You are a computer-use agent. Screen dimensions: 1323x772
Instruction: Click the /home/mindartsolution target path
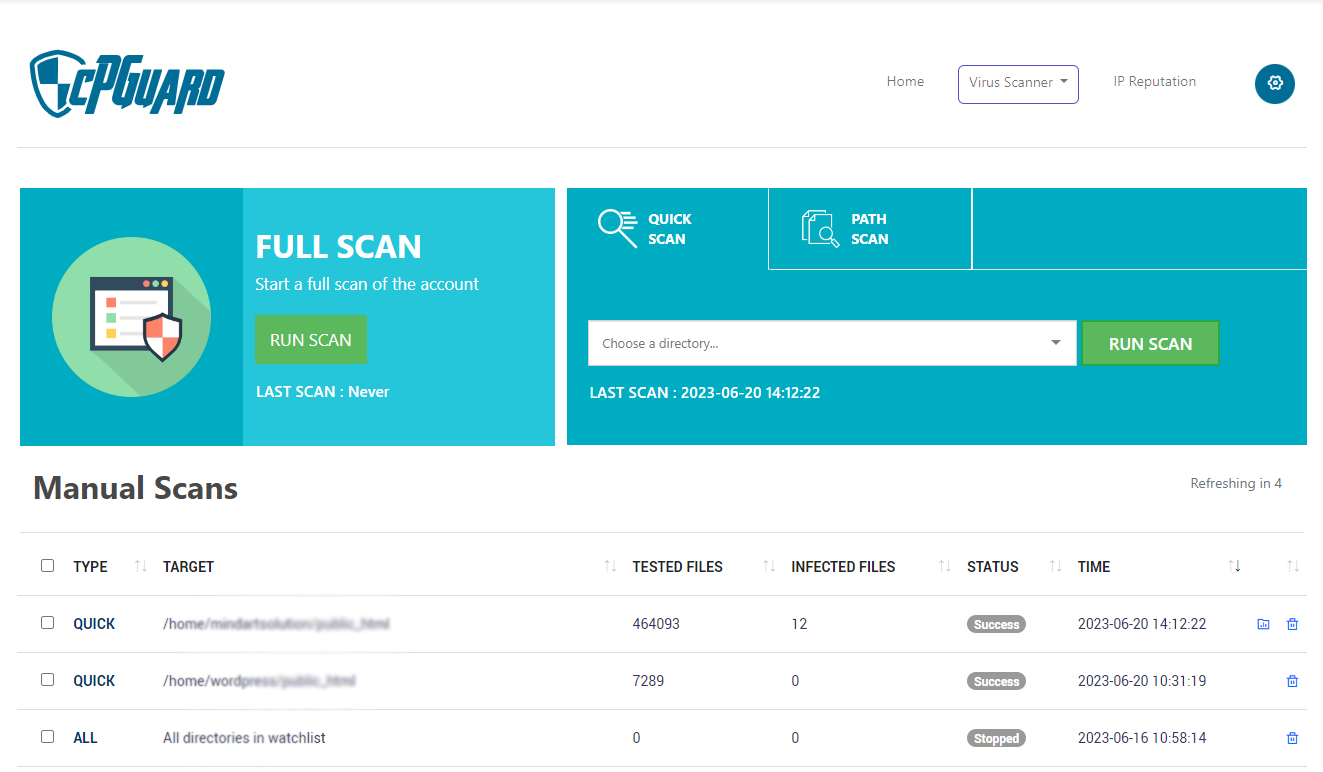click(x=276, y=624)
